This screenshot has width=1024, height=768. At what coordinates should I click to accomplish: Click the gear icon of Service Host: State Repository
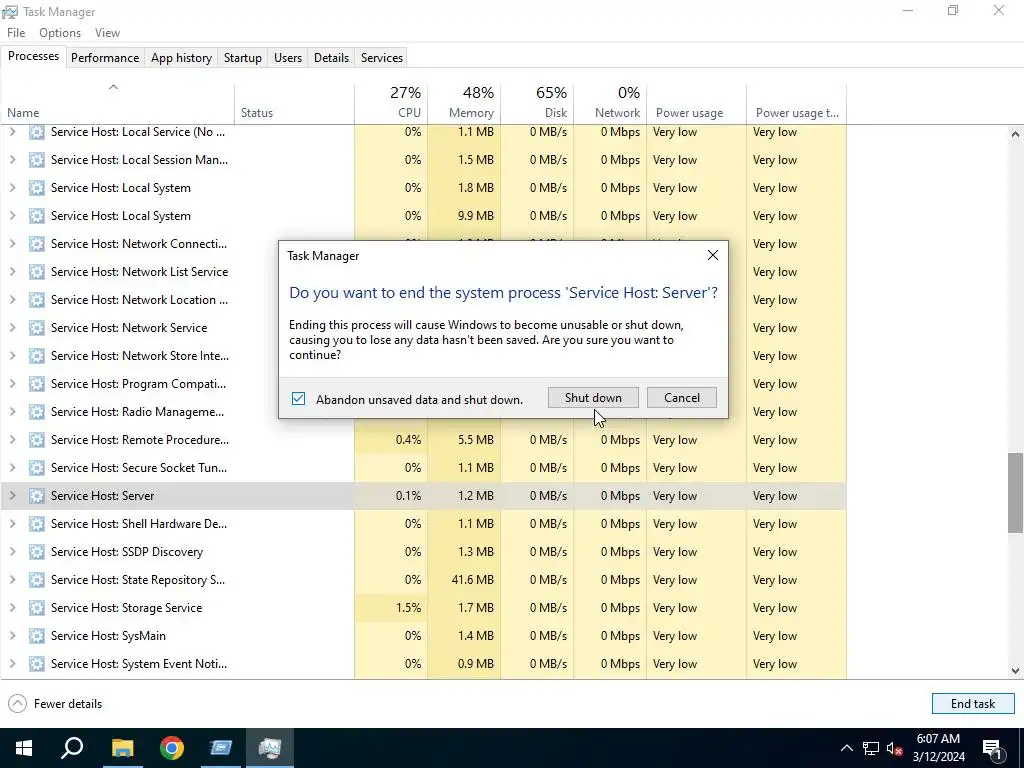[37, 580]
